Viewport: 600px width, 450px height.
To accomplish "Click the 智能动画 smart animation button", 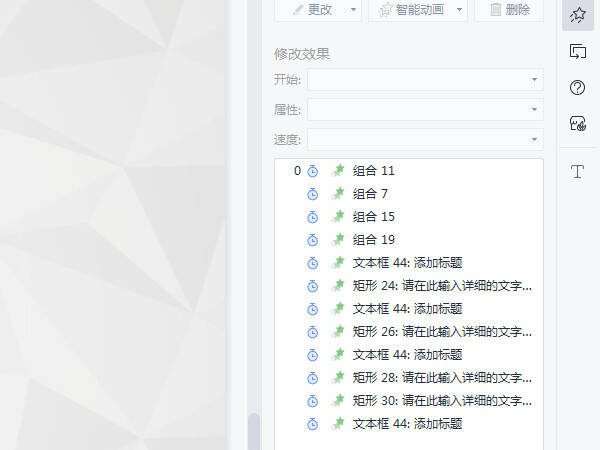I will (411, 10).
